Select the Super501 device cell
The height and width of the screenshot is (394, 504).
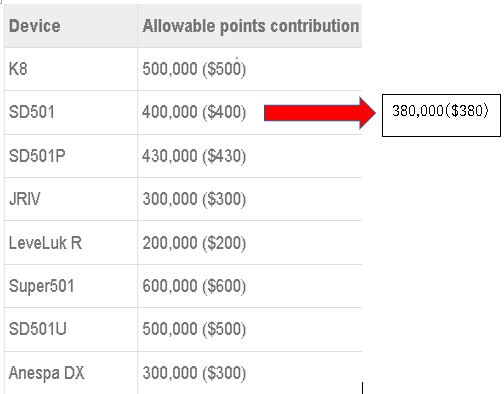point(71,286)
